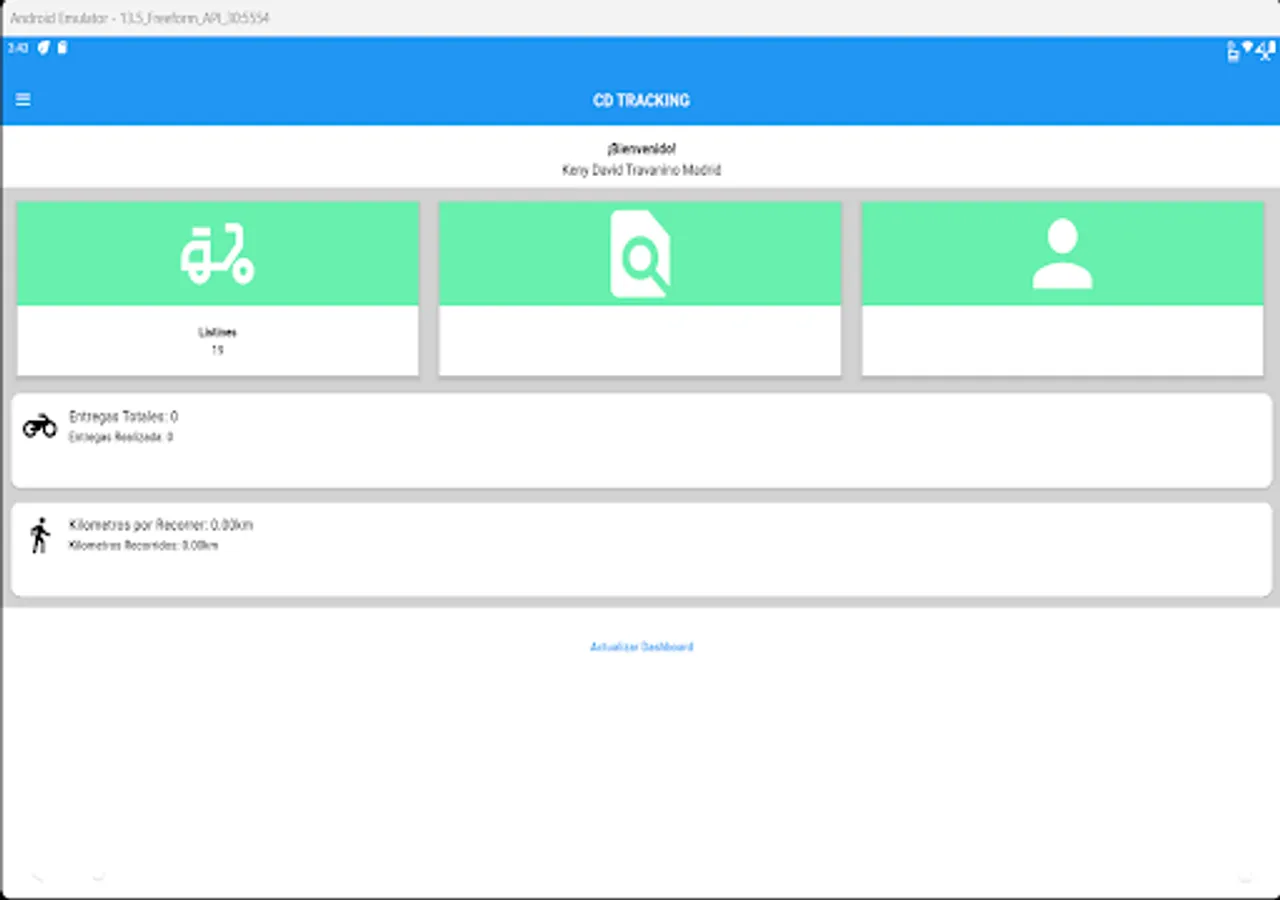Select the CD TRACKING title bar

pos(640,100)
